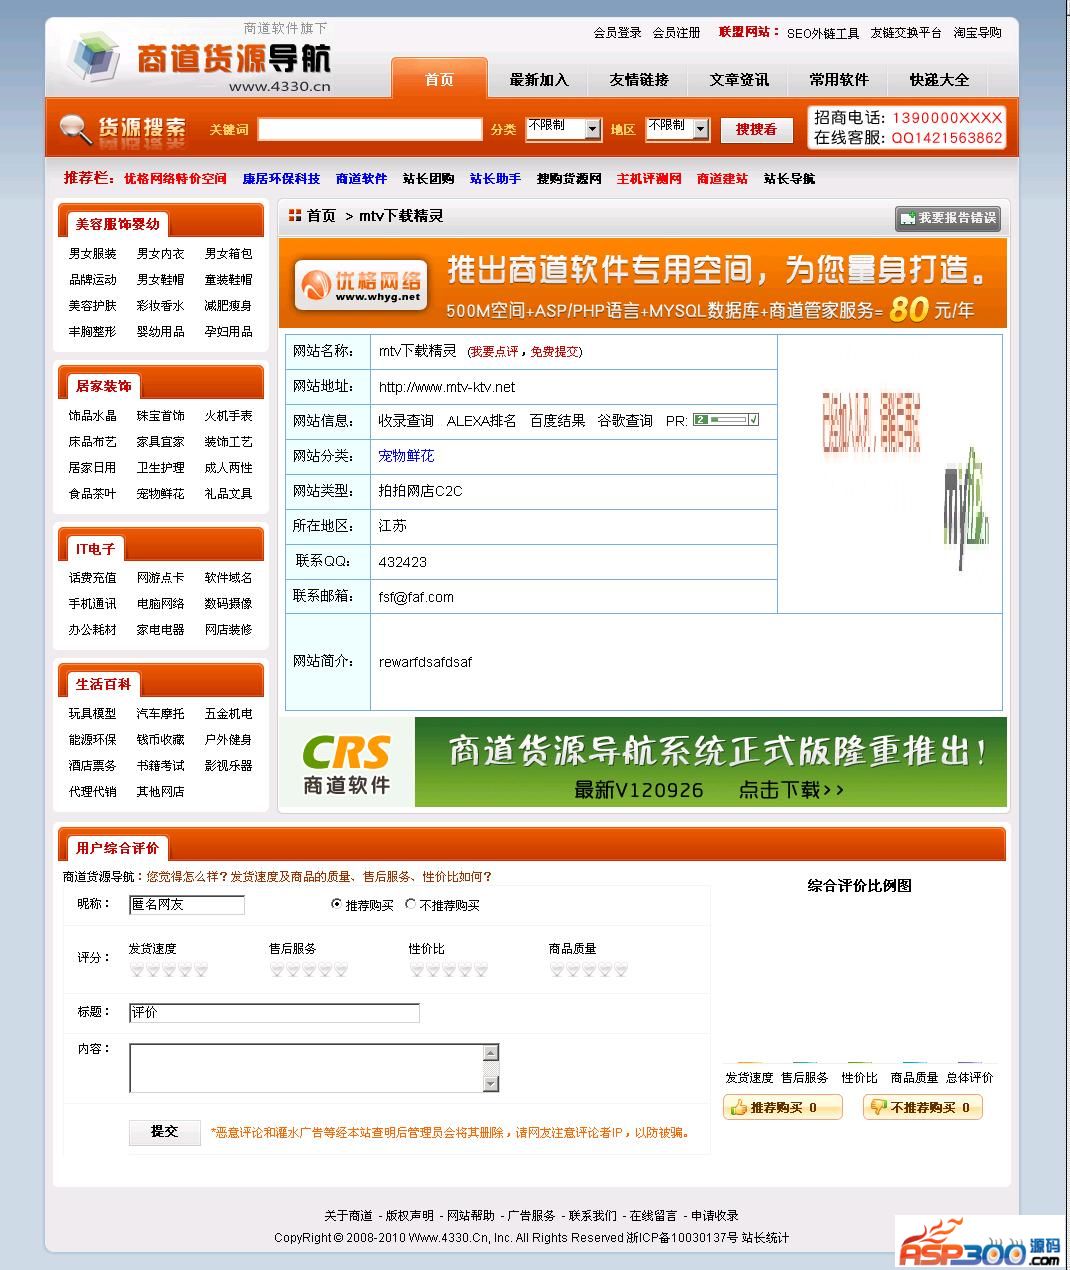Click the 关于商道 footer link
The width and height of the screenshot is (1070, 1270).
tap(348, 1216)
